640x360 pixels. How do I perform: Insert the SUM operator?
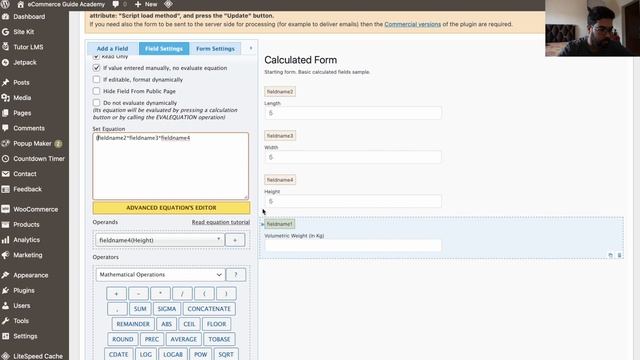(x=140, y=309)
